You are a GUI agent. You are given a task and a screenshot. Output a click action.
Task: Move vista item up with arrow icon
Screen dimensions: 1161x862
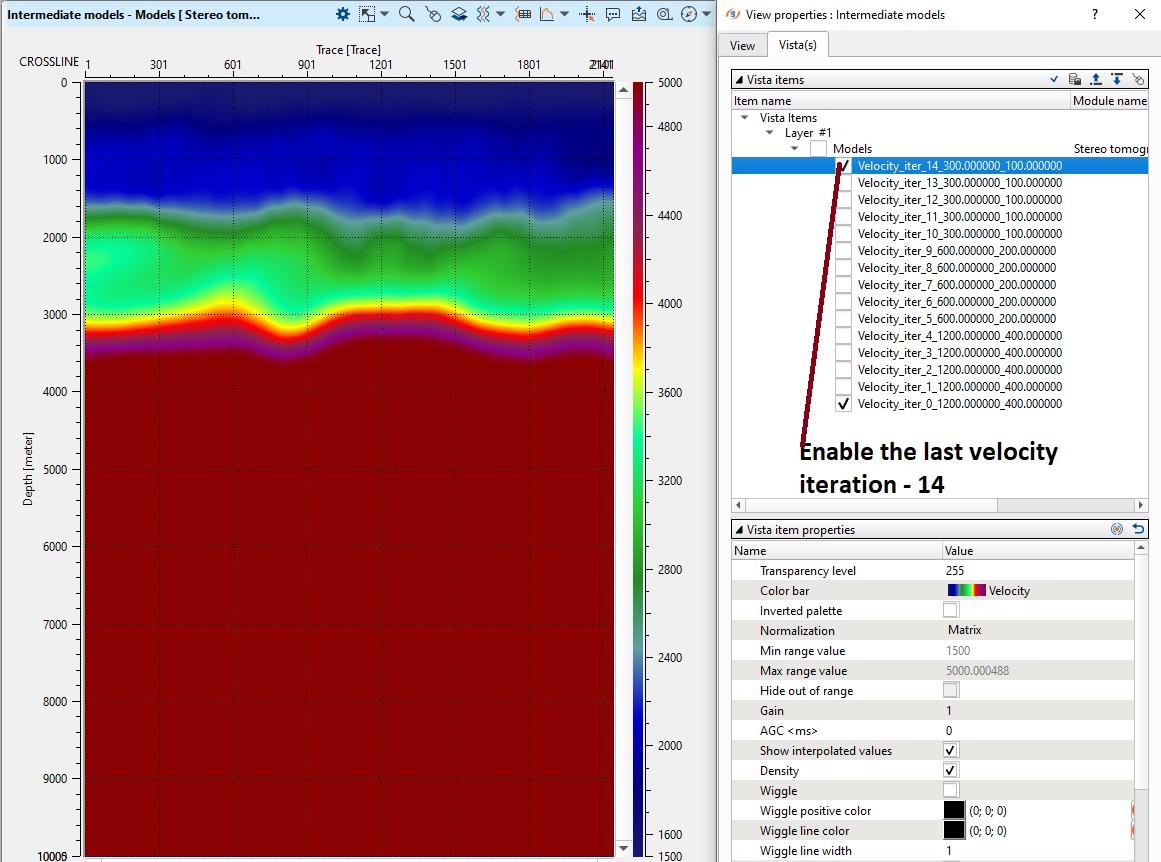(1095, 79)
